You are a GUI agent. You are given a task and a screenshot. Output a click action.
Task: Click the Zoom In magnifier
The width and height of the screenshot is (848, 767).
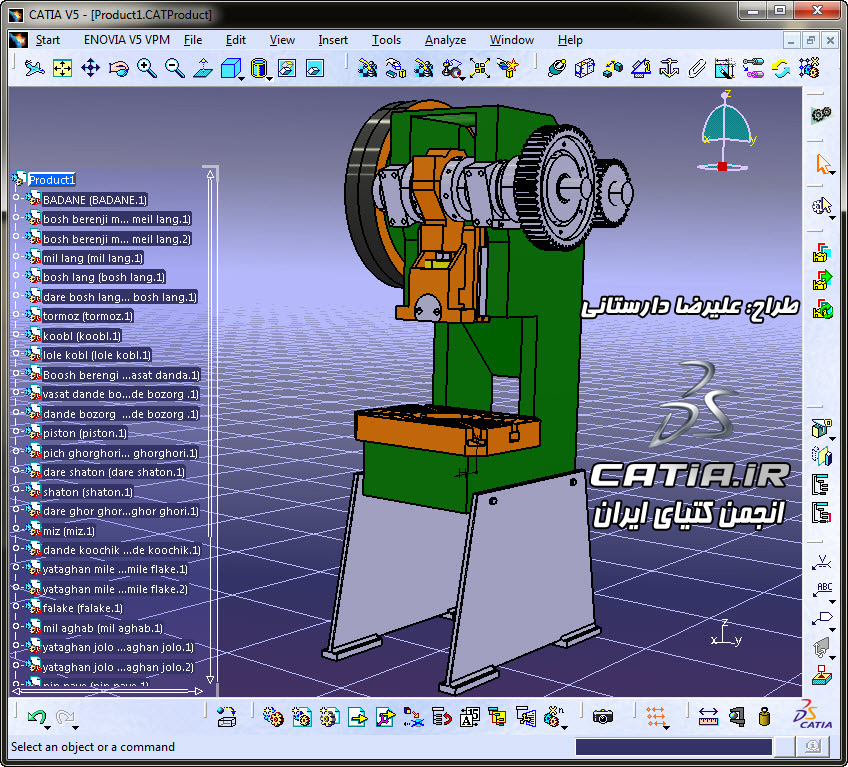(147, 68)
